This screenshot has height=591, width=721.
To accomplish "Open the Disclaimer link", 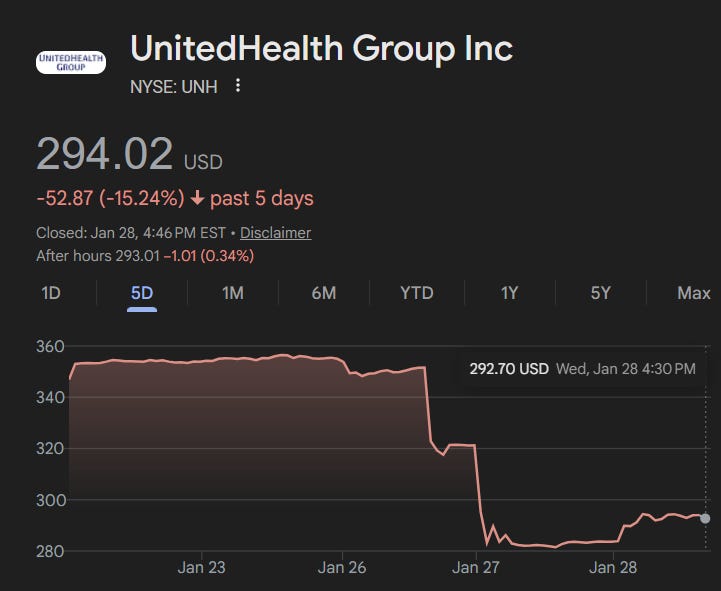I will pos(275,233).
